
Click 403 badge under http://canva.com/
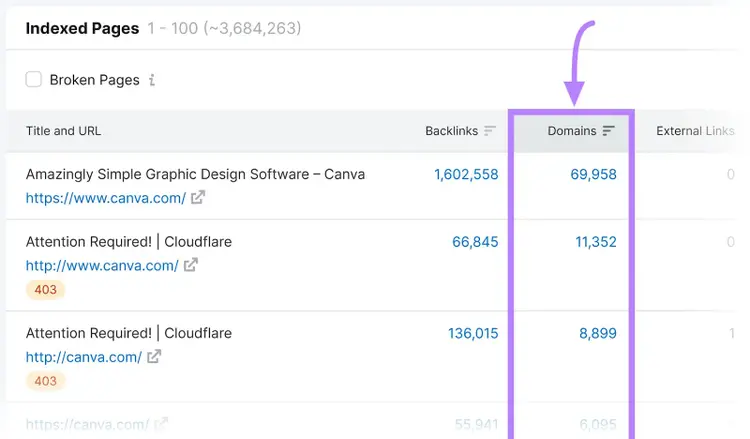pos(45,381)
